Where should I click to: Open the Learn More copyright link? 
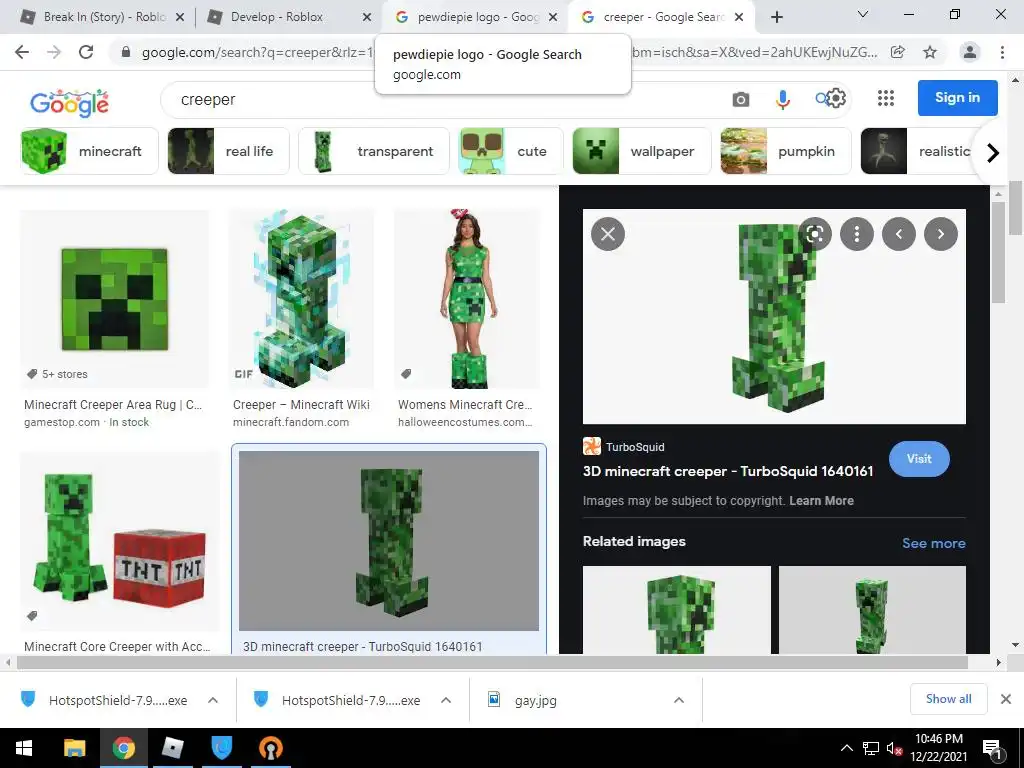(x=821, y=501)
